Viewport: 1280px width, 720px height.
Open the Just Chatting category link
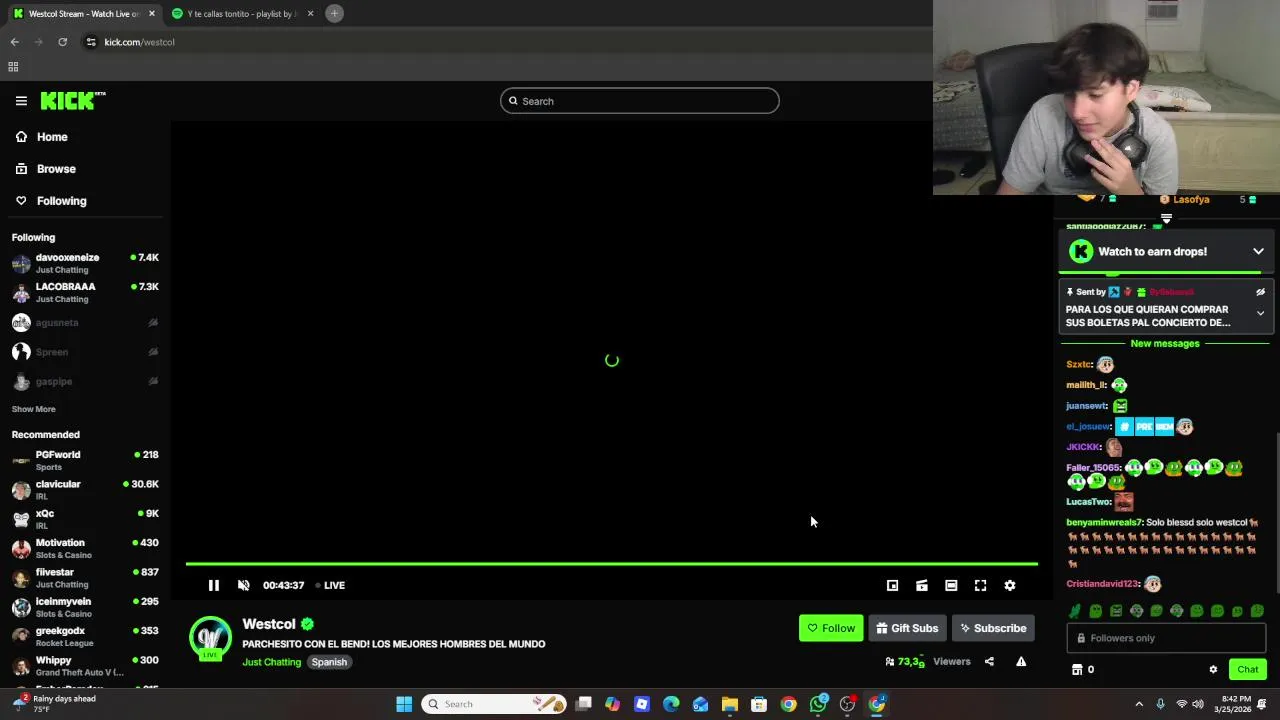tap(271, 662)
